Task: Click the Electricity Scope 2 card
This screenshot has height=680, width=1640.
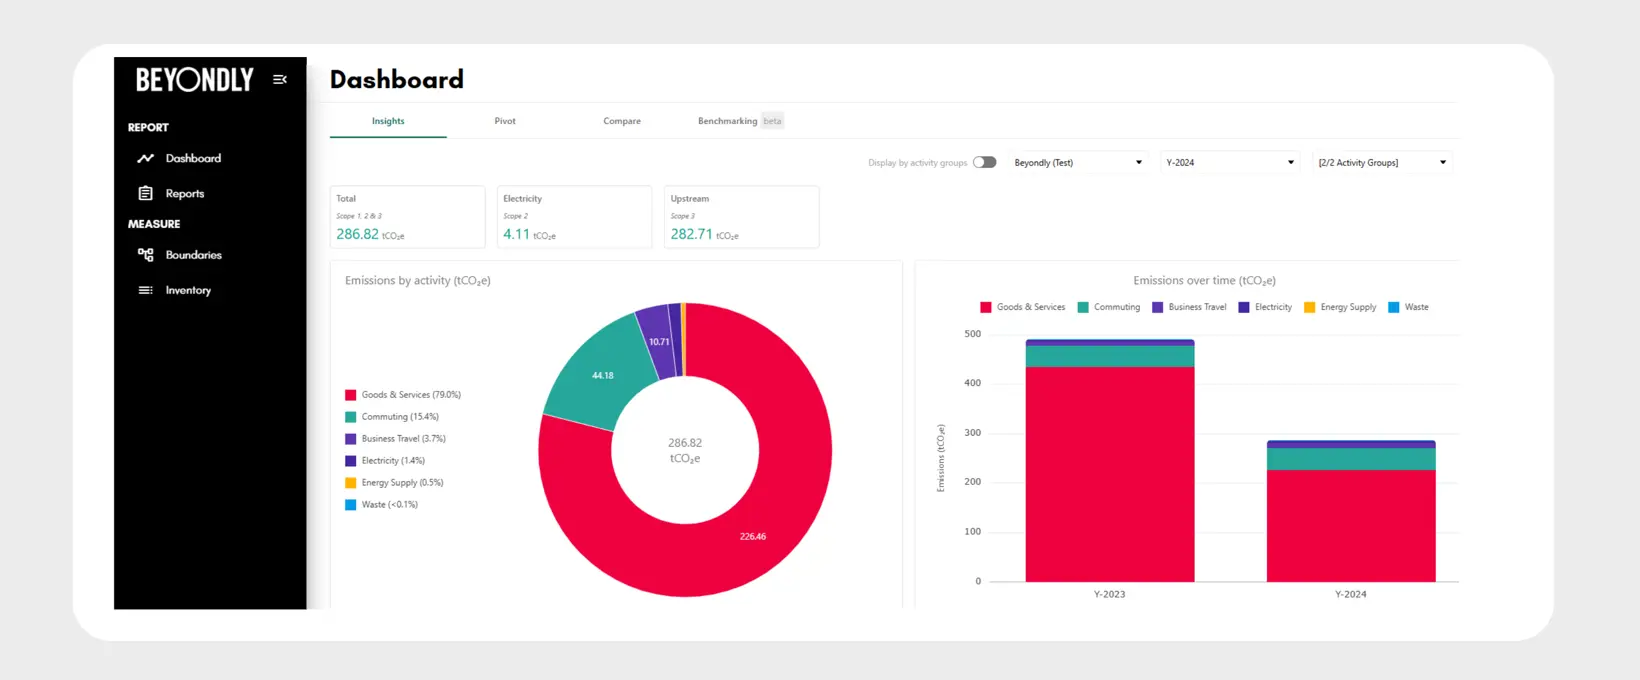Action: coord(575,217)
